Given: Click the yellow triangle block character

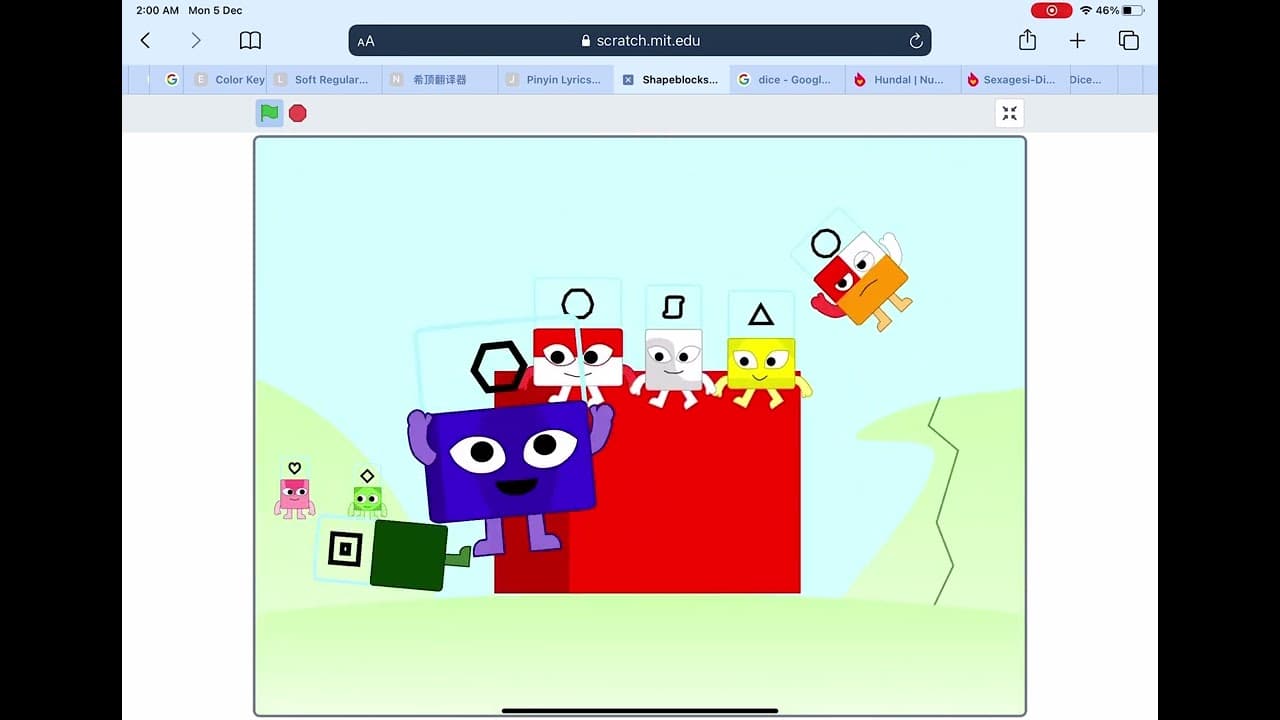Looking at the screenshot, I should [762, 371].
